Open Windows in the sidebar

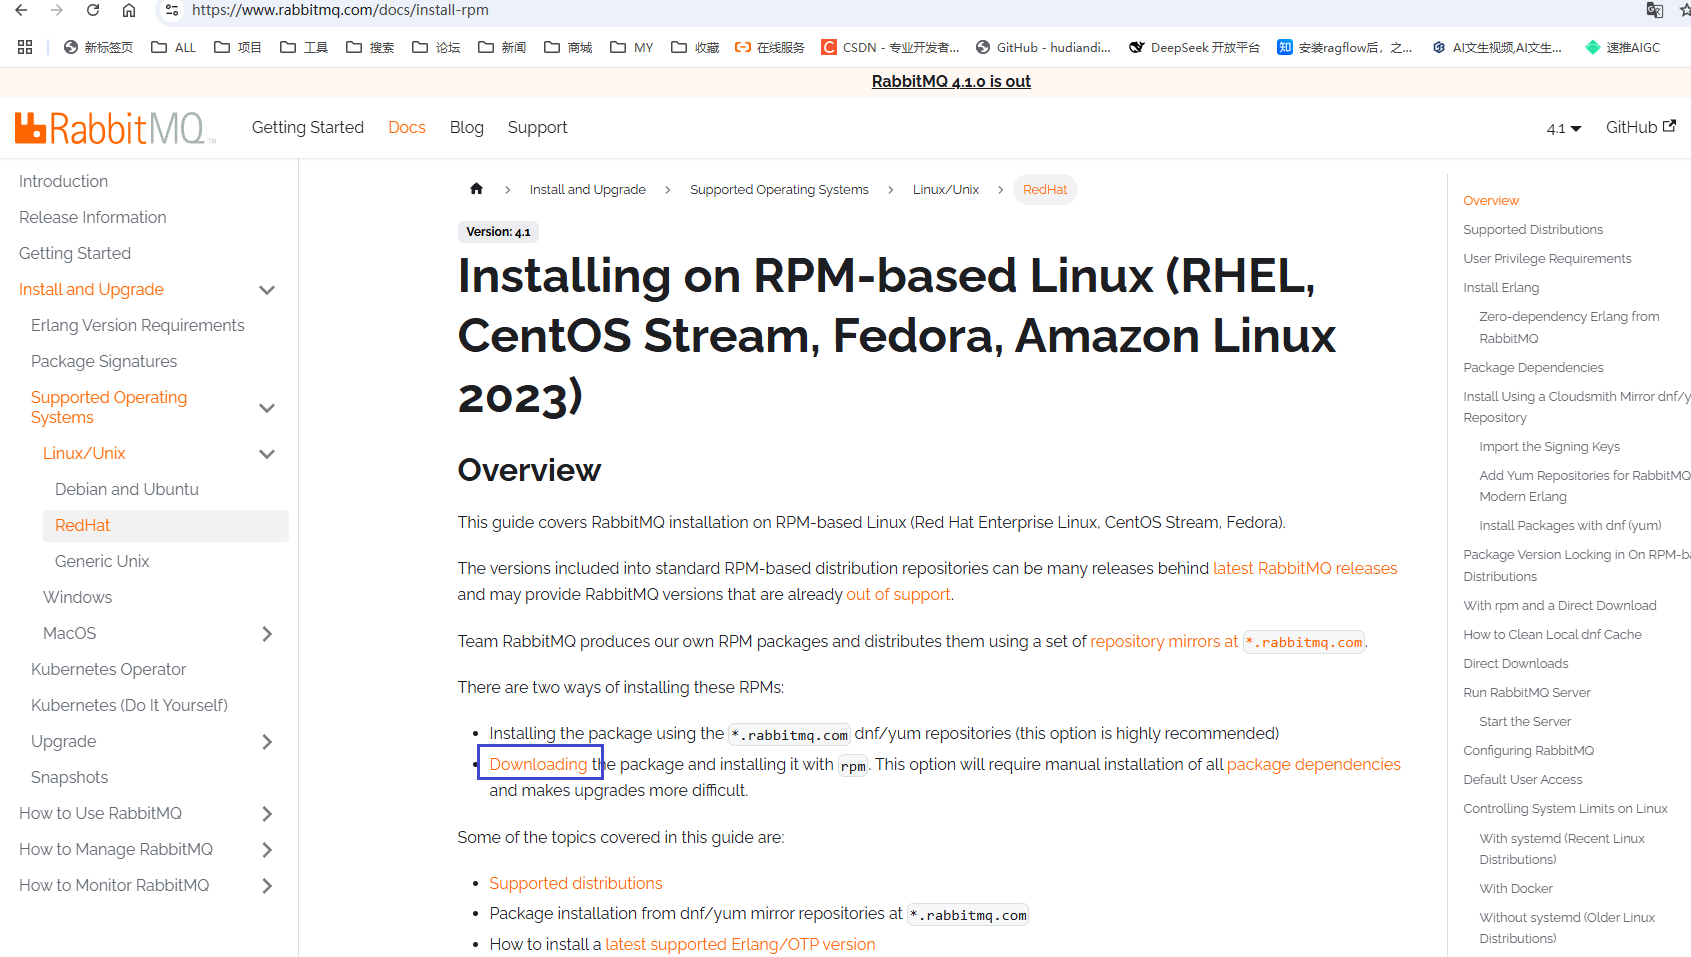tap(77, 597)
